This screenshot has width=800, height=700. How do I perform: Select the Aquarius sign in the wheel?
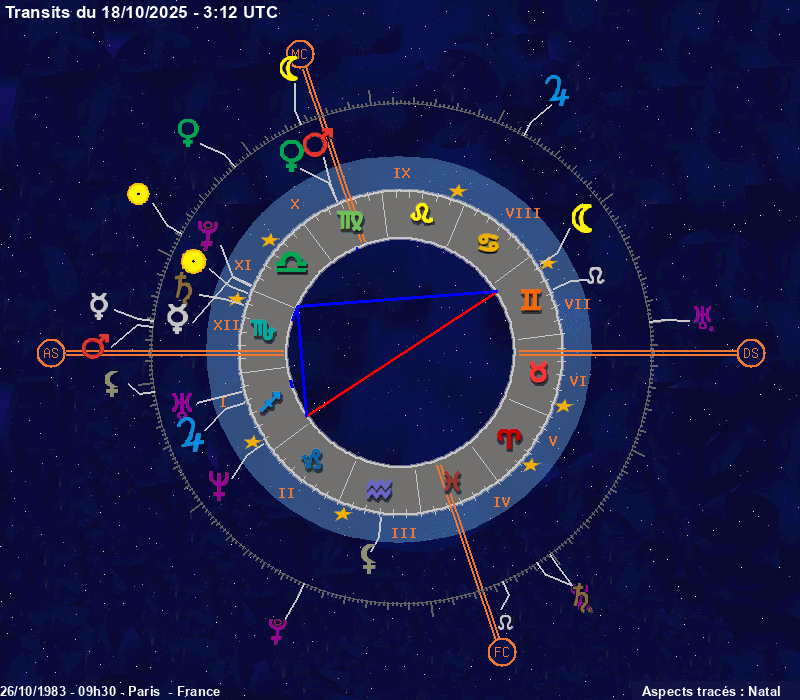tap(378, 489)
